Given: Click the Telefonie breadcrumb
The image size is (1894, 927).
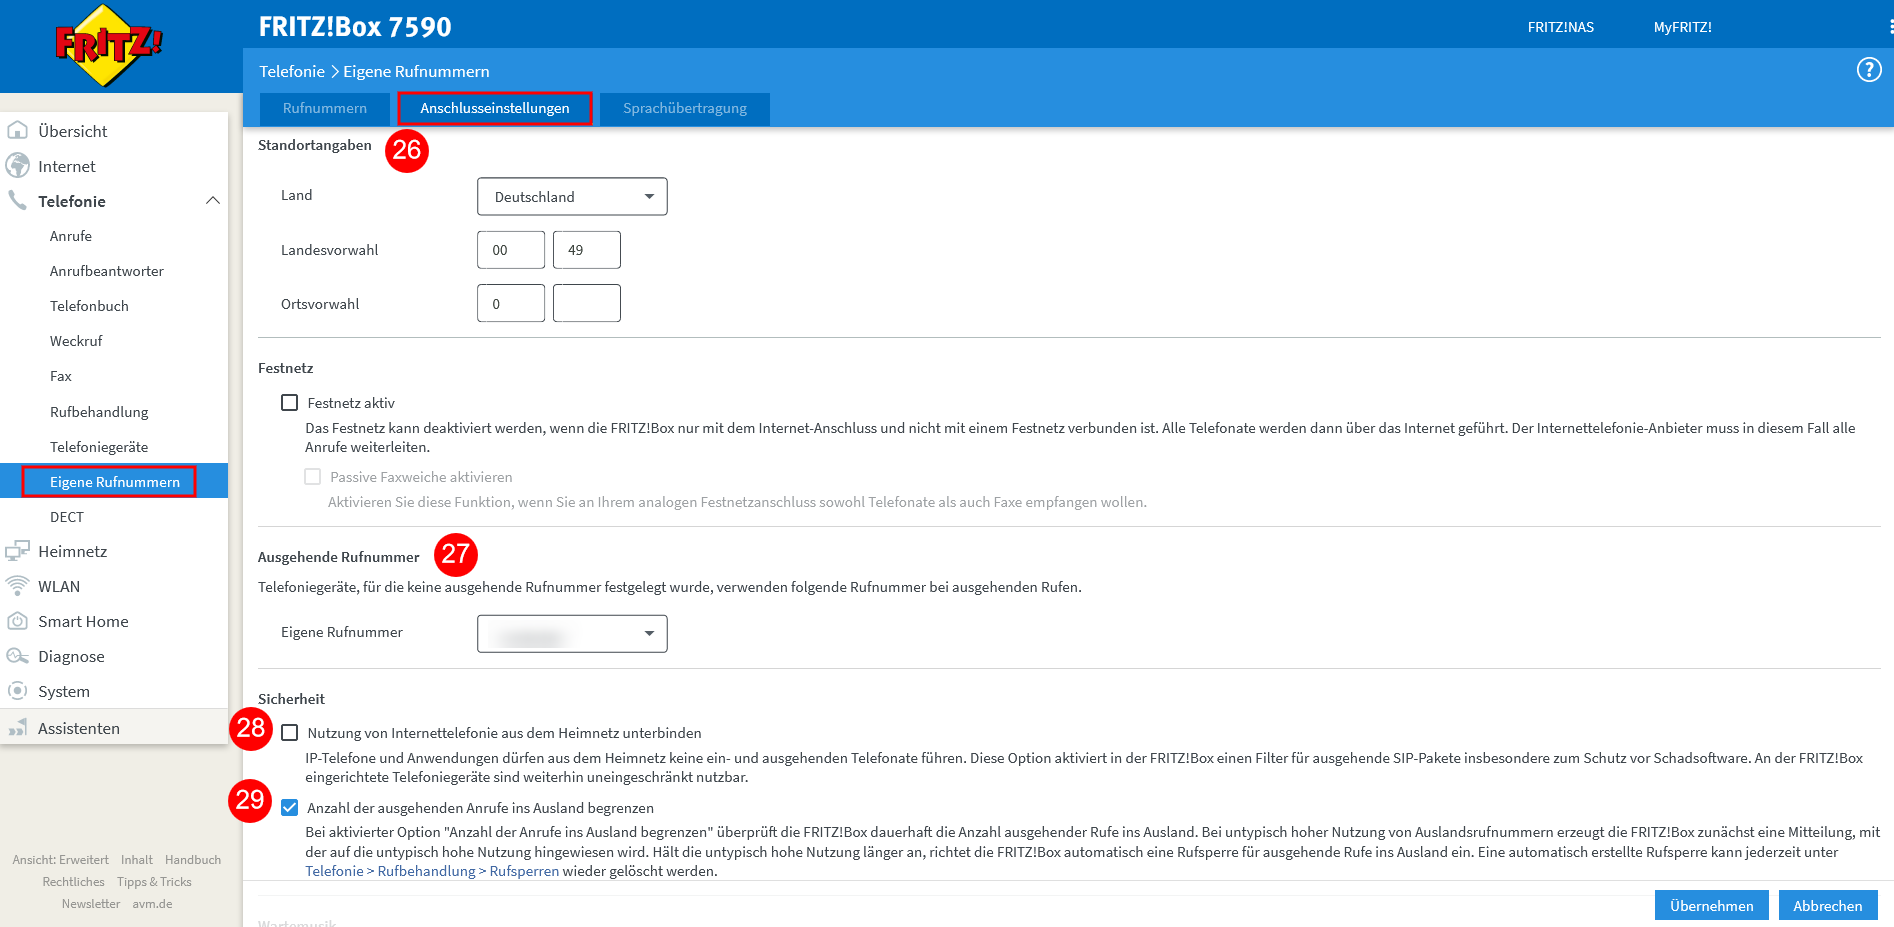Looking at the screenshot, I should (x=292, y=71).
